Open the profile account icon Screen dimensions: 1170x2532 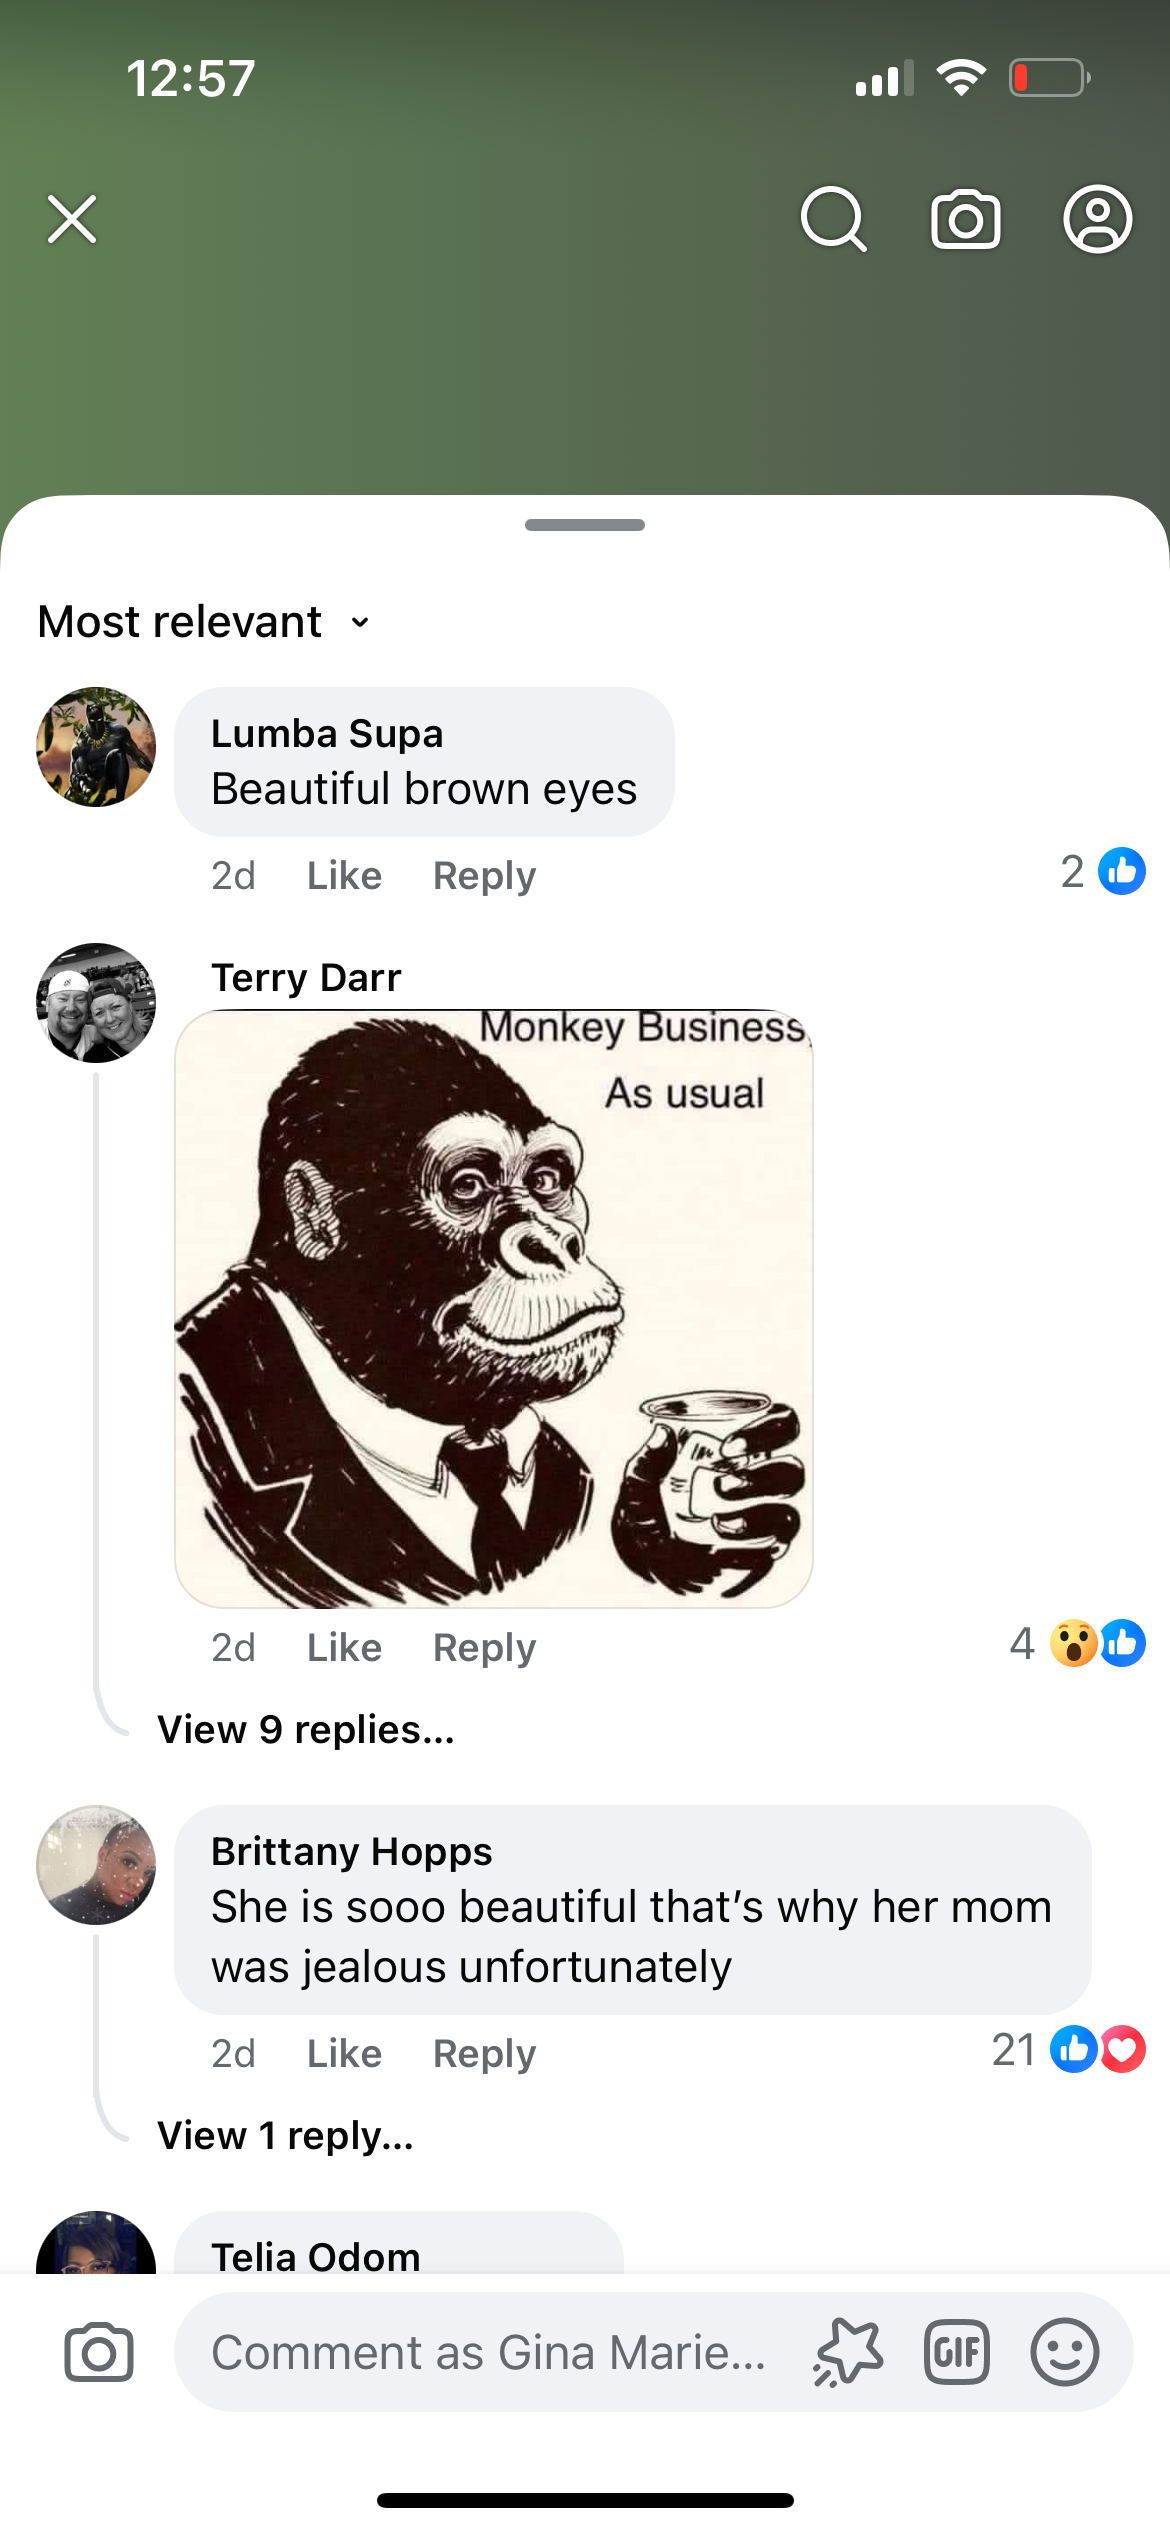tap(1097, 219)
